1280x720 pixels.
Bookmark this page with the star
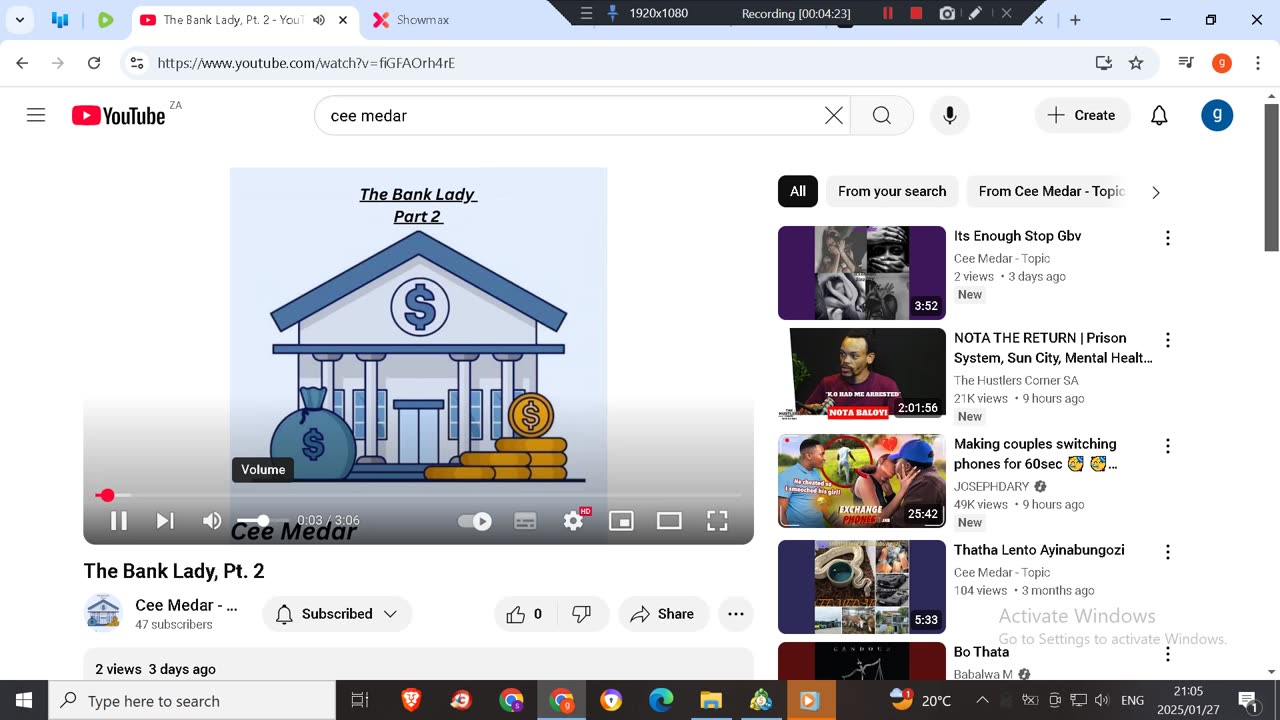pyautogui.click(x=1136, y=63)
